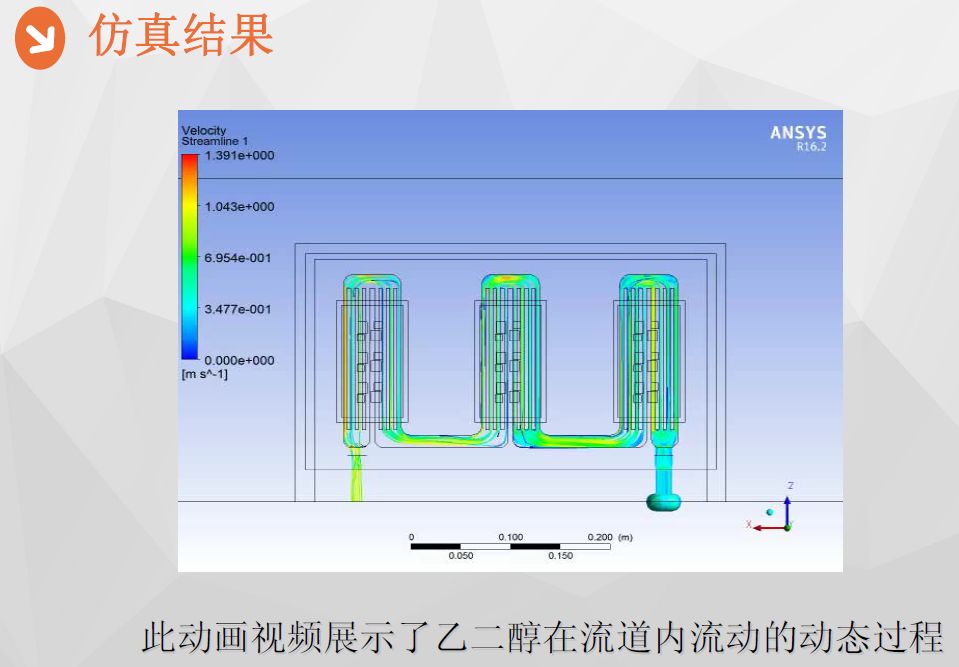Click the blue Z axis arrow

pos(788,507)
